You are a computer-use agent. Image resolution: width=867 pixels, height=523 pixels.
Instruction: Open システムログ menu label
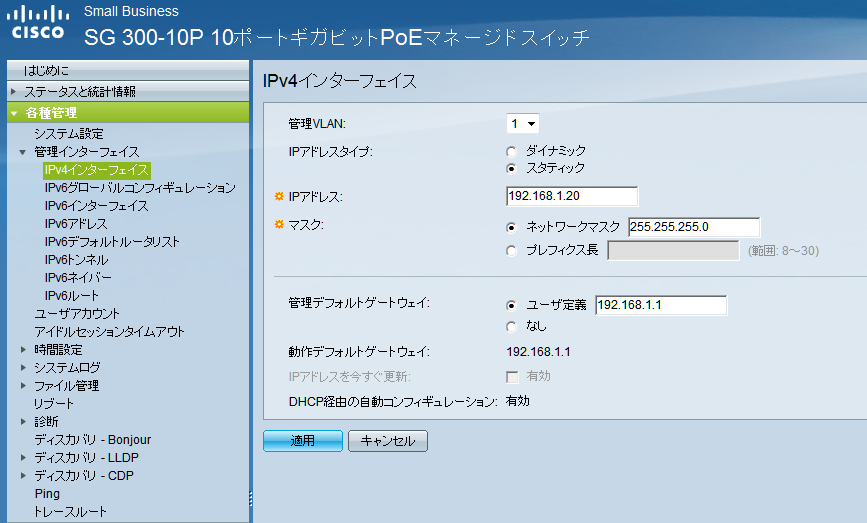67,368
